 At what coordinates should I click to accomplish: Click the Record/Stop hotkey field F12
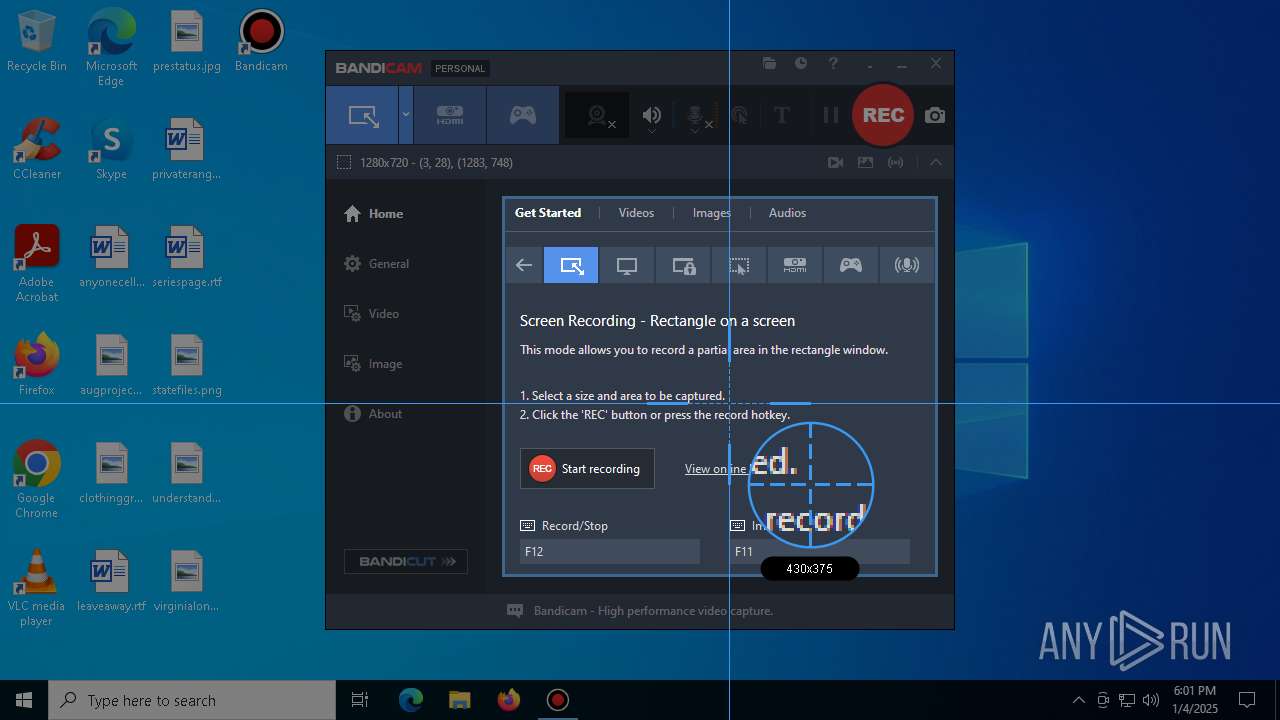(x=610, y=551)
